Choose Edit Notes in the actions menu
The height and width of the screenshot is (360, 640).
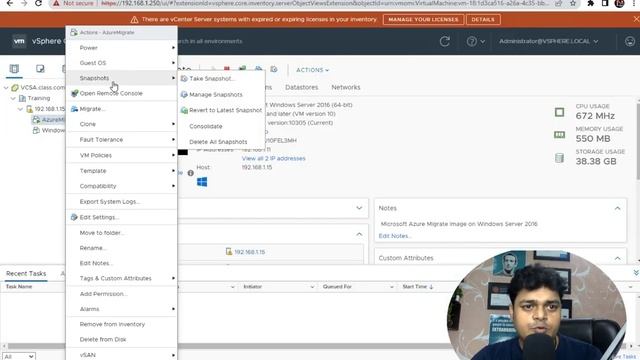point(122,263)
